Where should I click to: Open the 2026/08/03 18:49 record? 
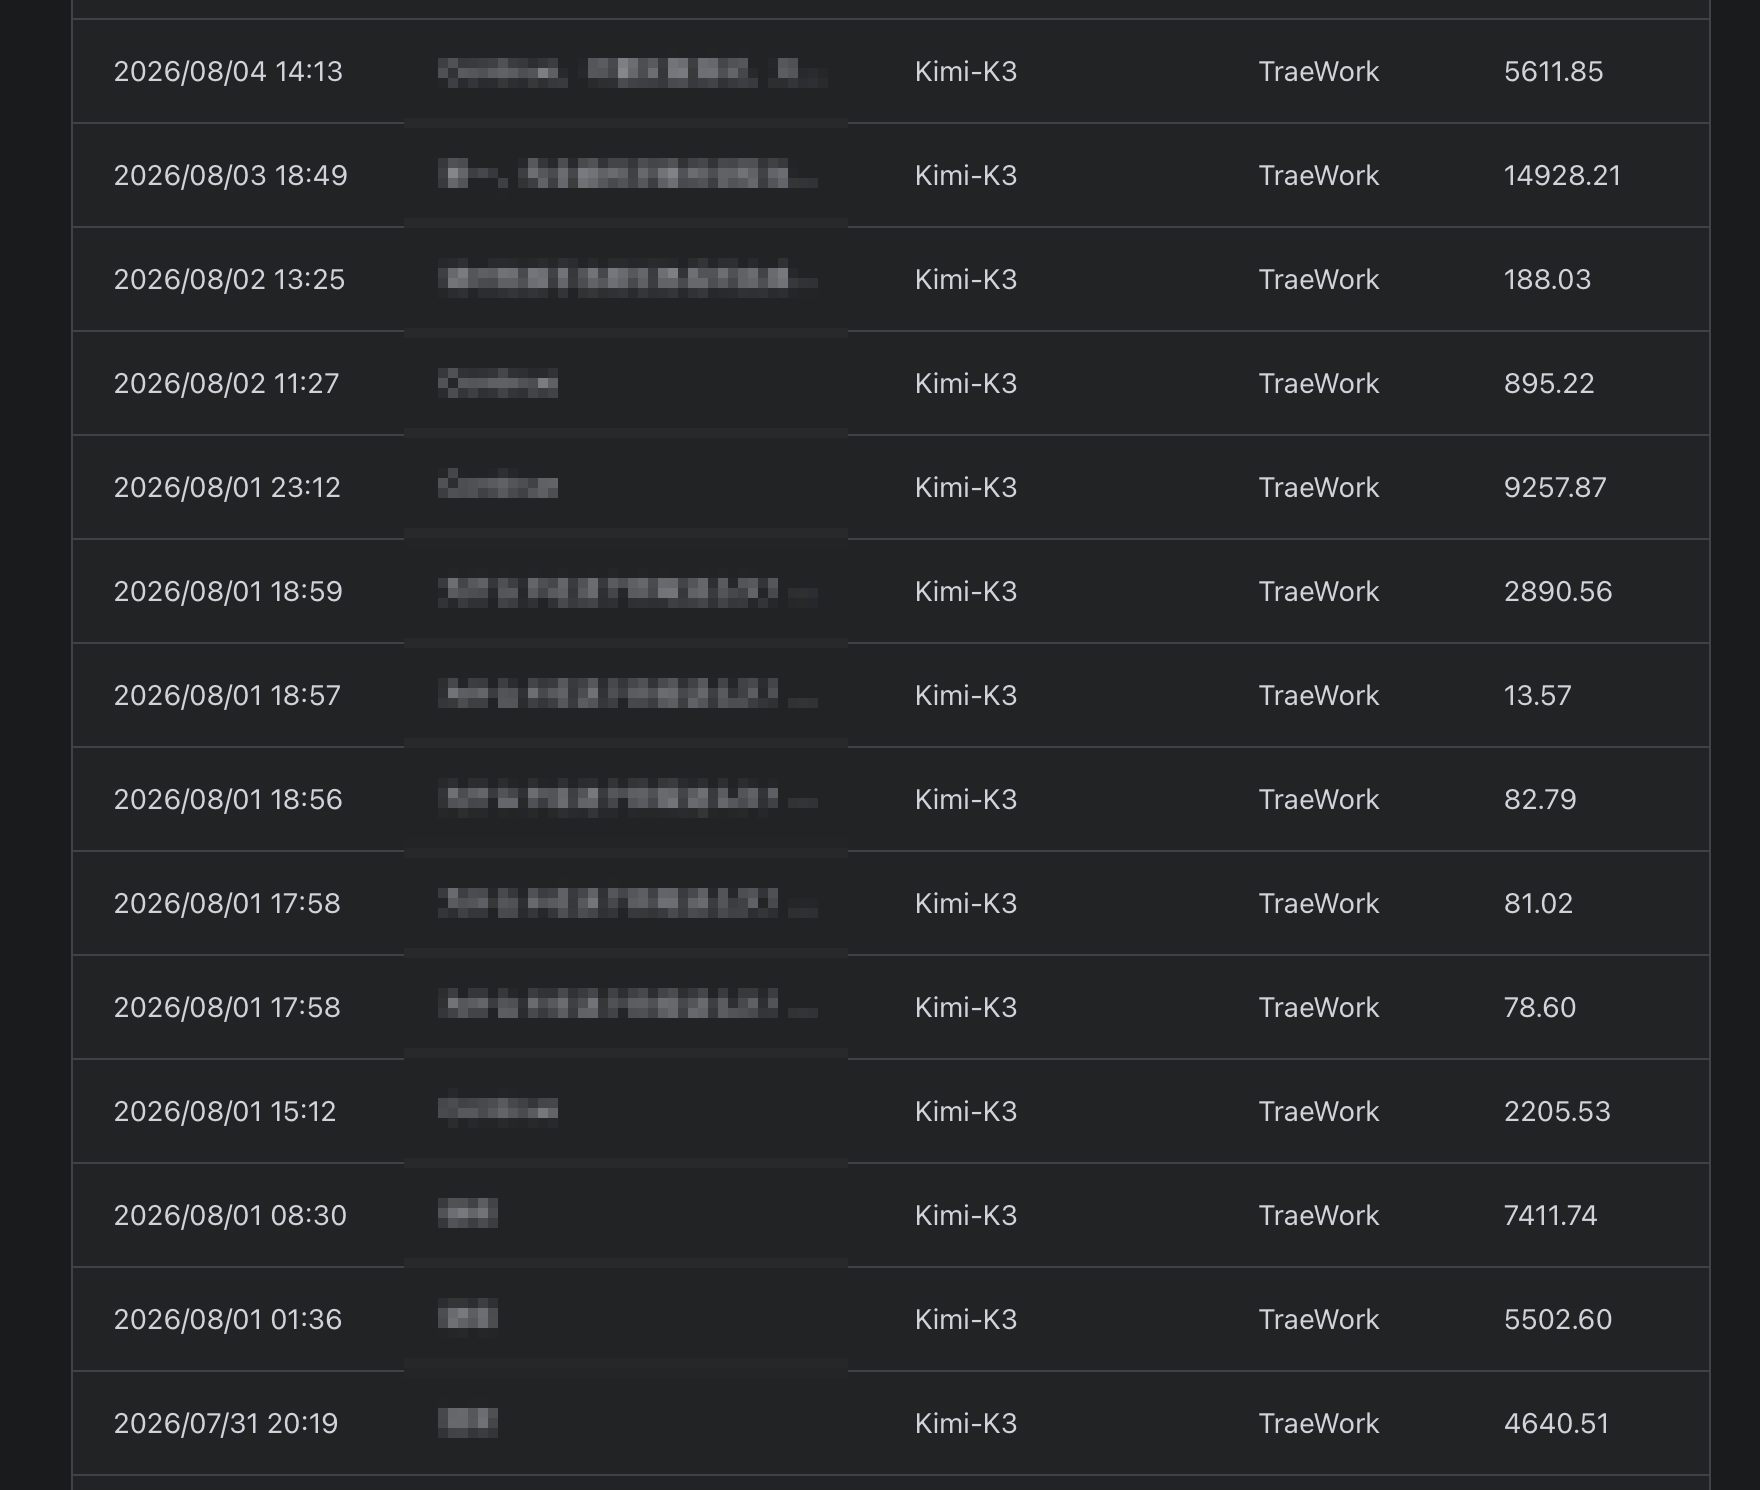click(890, 176)
